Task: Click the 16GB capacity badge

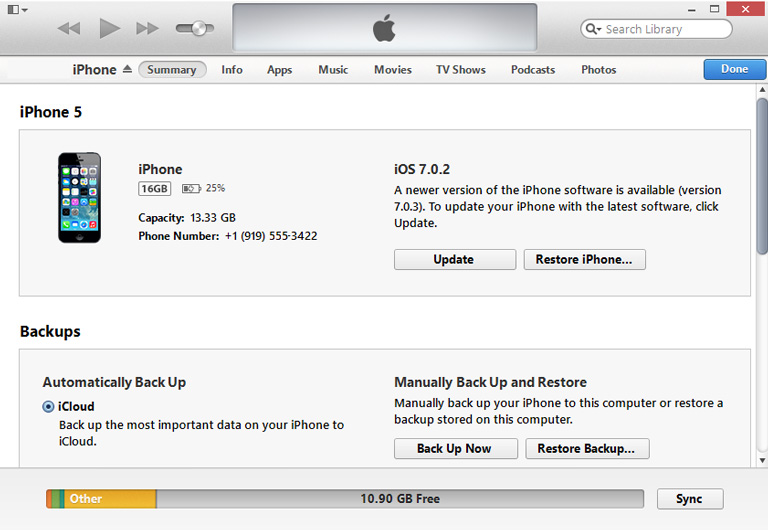Action: pos(155,189)
